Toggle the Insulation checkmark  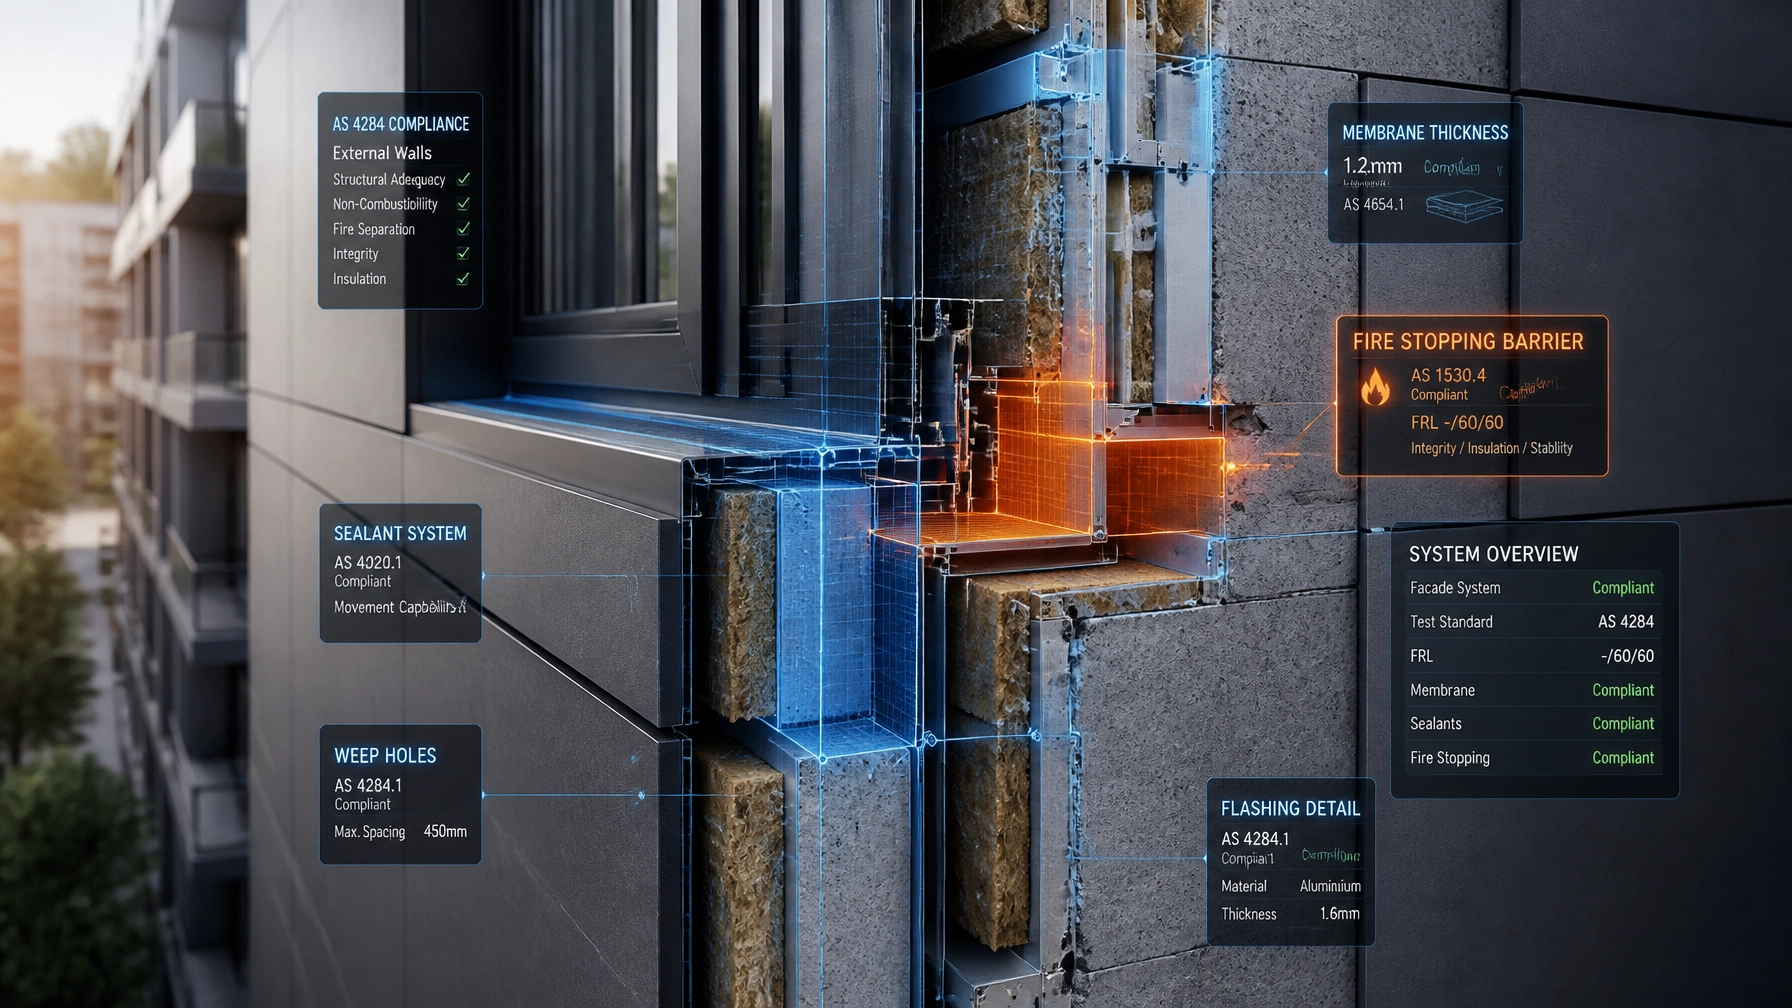[463, 279]
